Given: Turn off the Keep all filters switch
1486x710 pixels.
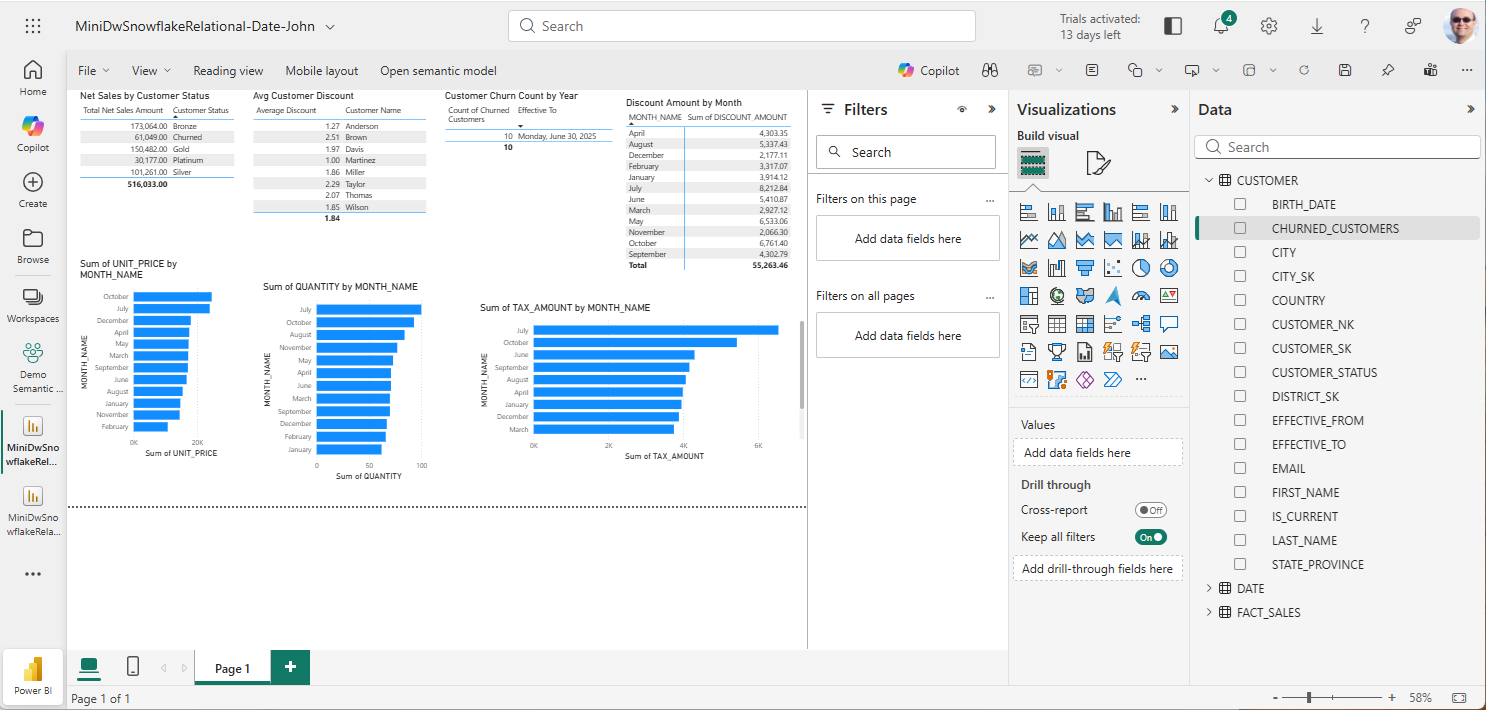Looking at the screenshot, I should 1150,537.
